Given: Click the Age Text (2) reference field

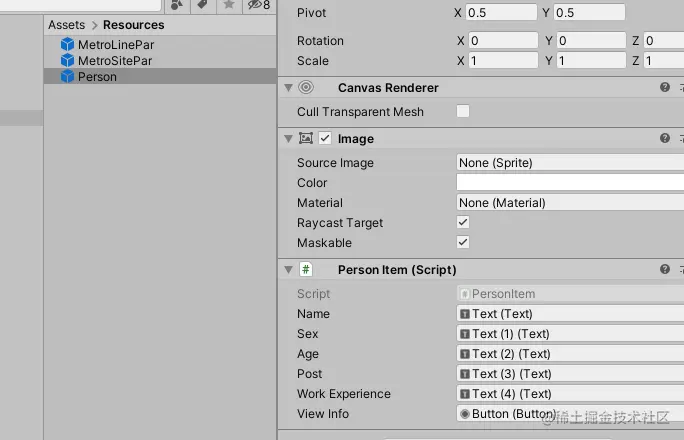Looking at the screenshot, I should (570, 354).
